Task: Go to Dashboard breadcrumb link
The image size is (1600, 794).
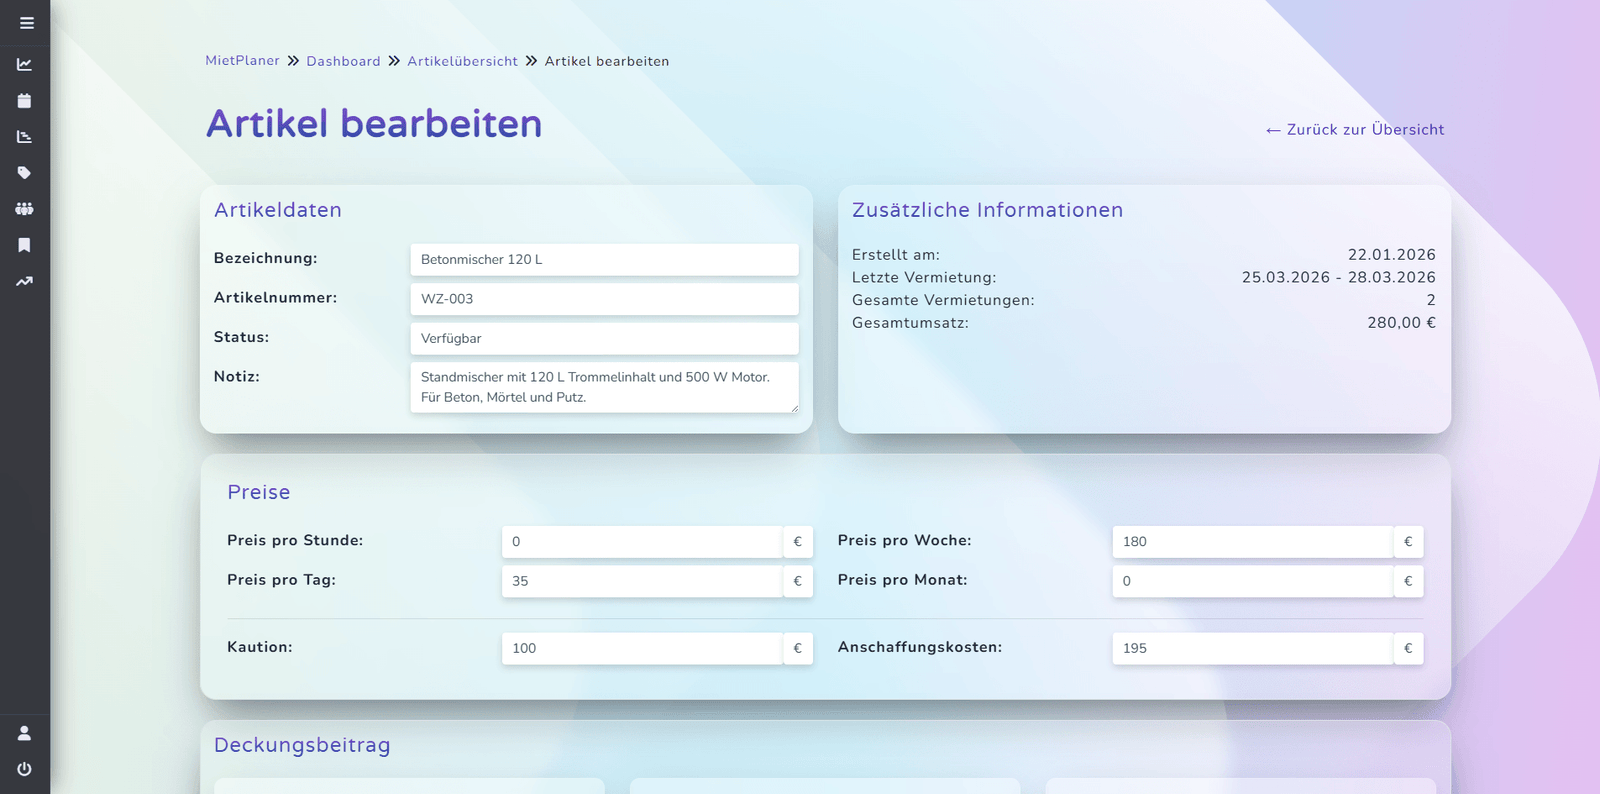Action: pyautogui.click(x=343, y=61)
